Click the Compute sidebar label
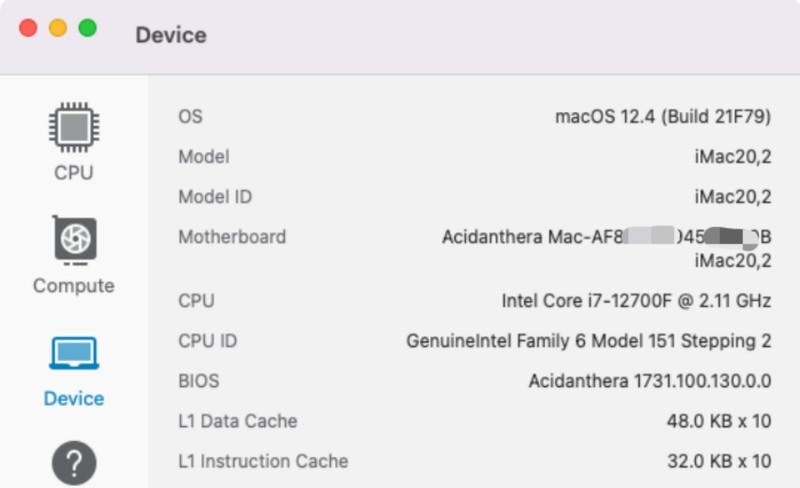Image resolution: width=800 pixels, height=488 pixels. coord(74,286)
